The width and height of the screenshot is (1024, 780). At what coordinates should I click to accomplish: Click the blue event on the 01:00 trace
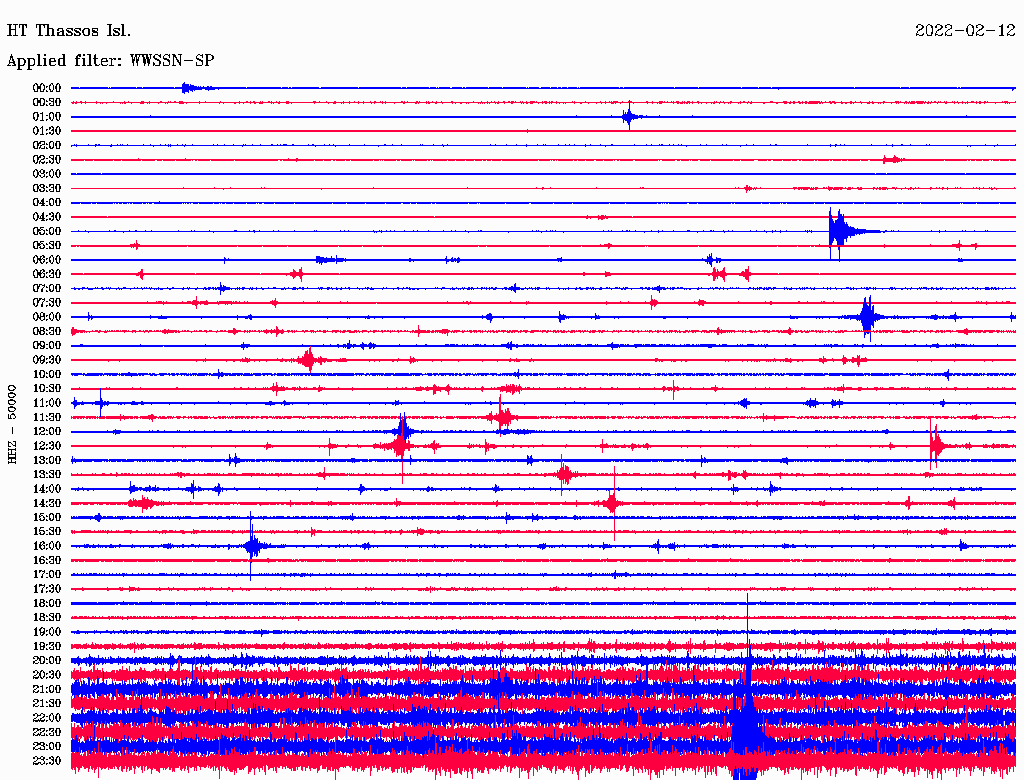point(630,117)
